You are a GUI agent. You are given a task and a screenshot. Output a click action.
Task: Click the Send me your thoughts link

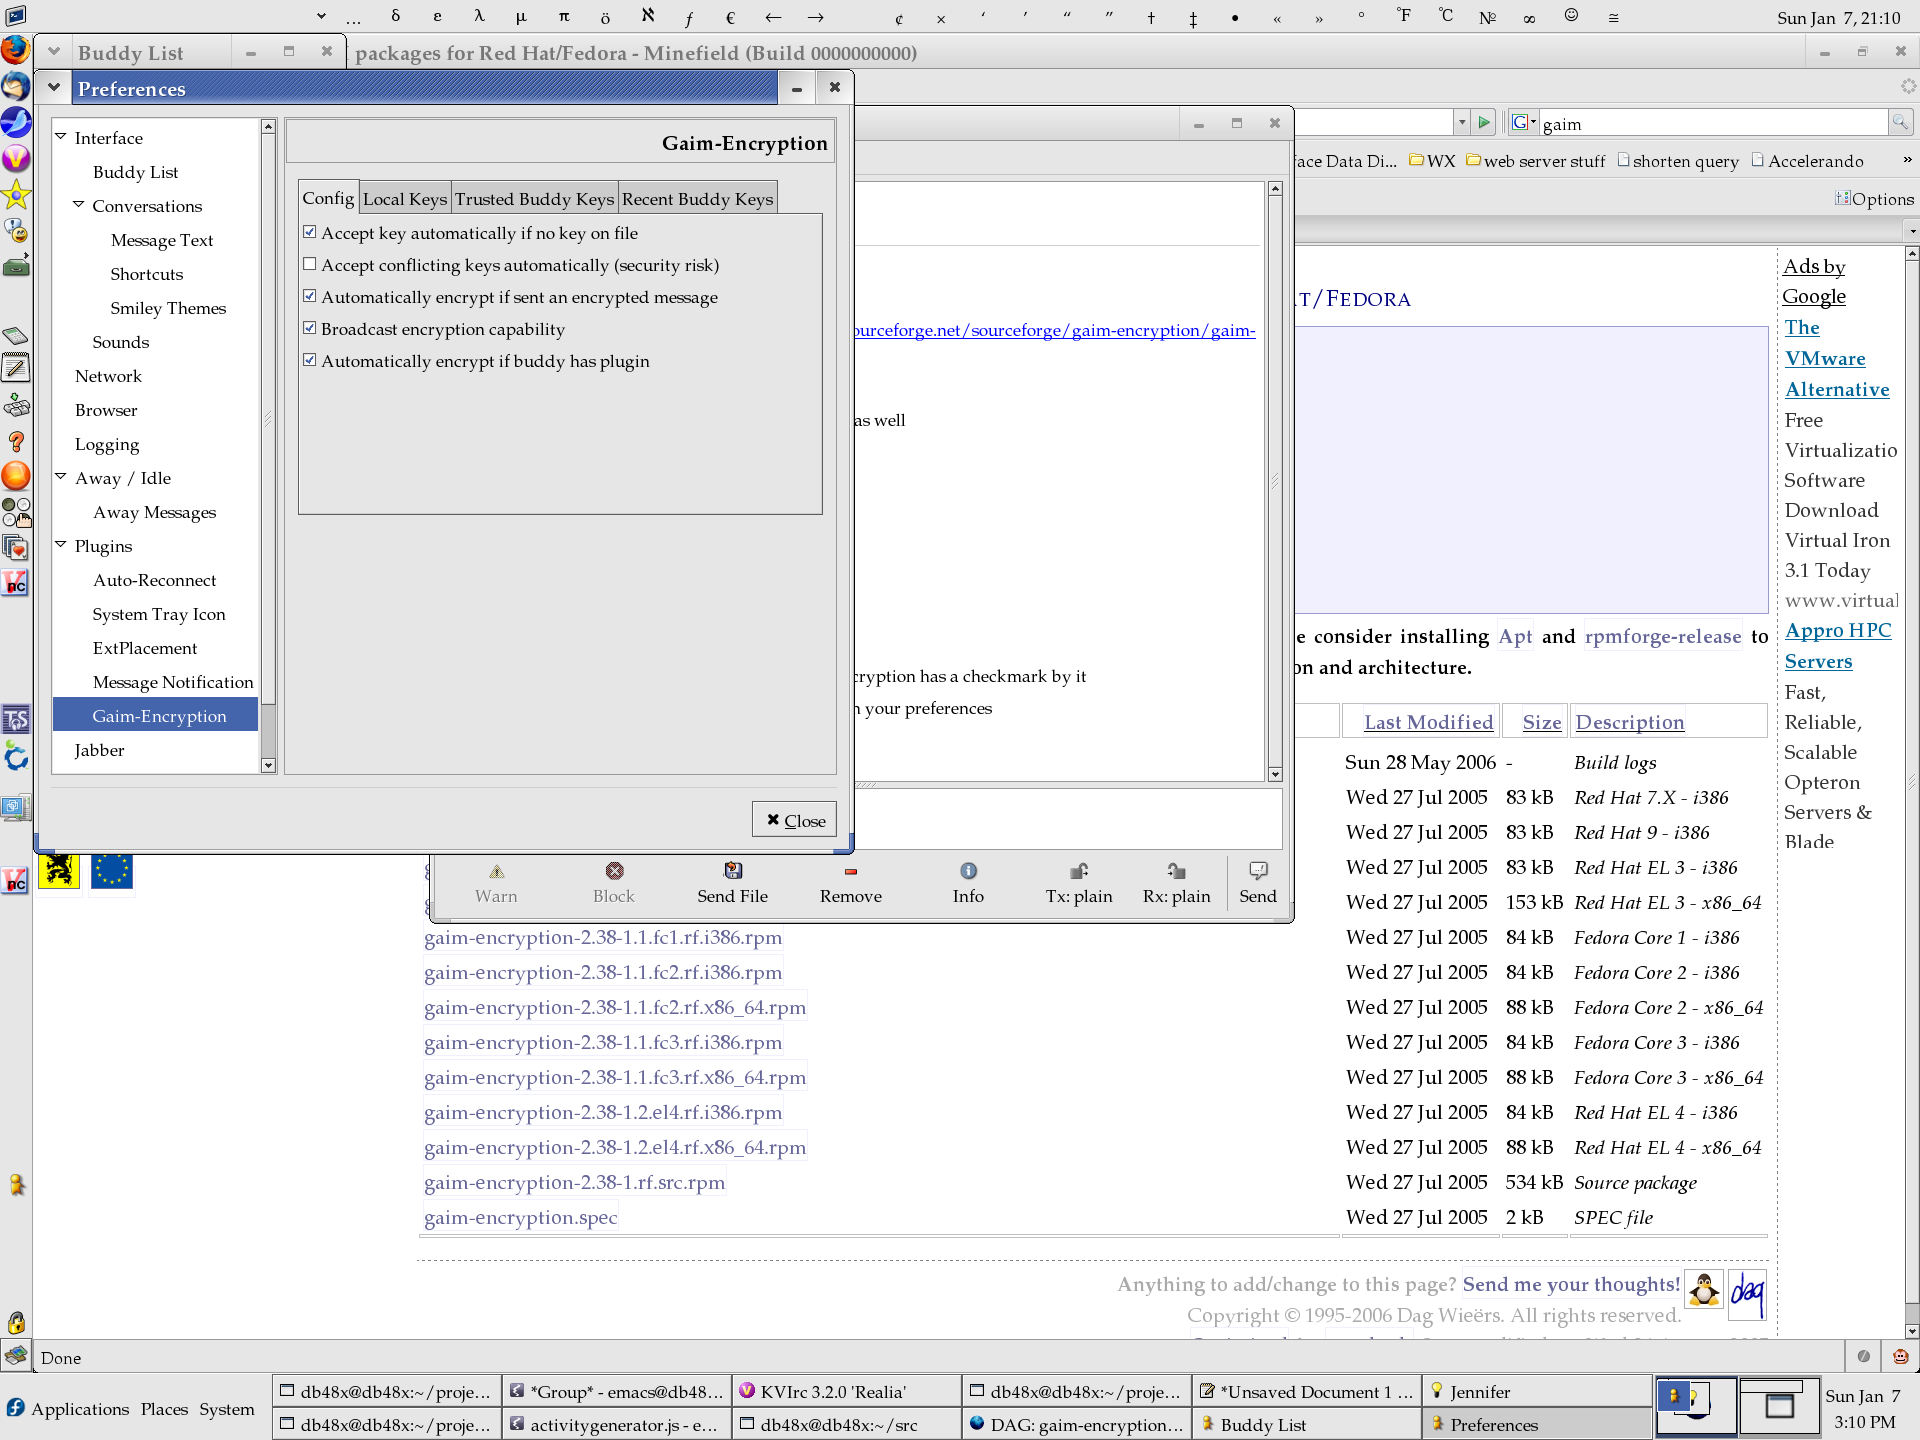click(1571, 1284)
